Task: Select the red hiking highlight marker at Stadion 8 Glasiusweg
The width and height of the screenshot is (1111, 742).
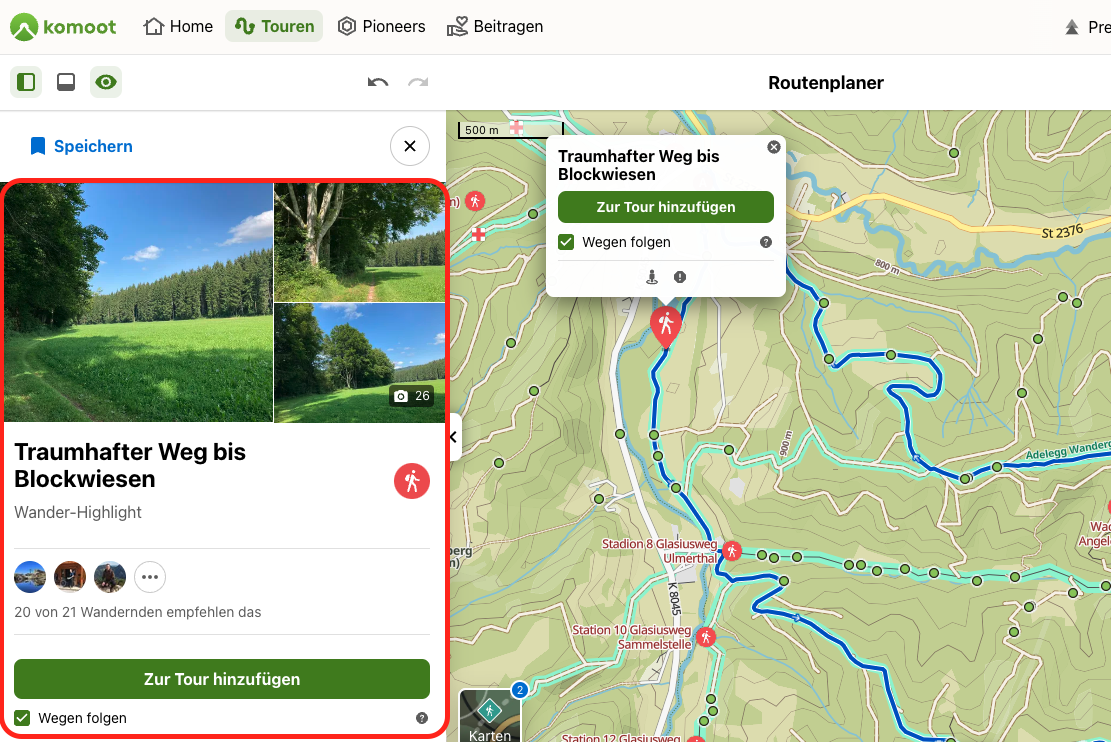Action: tap(731, 550)
